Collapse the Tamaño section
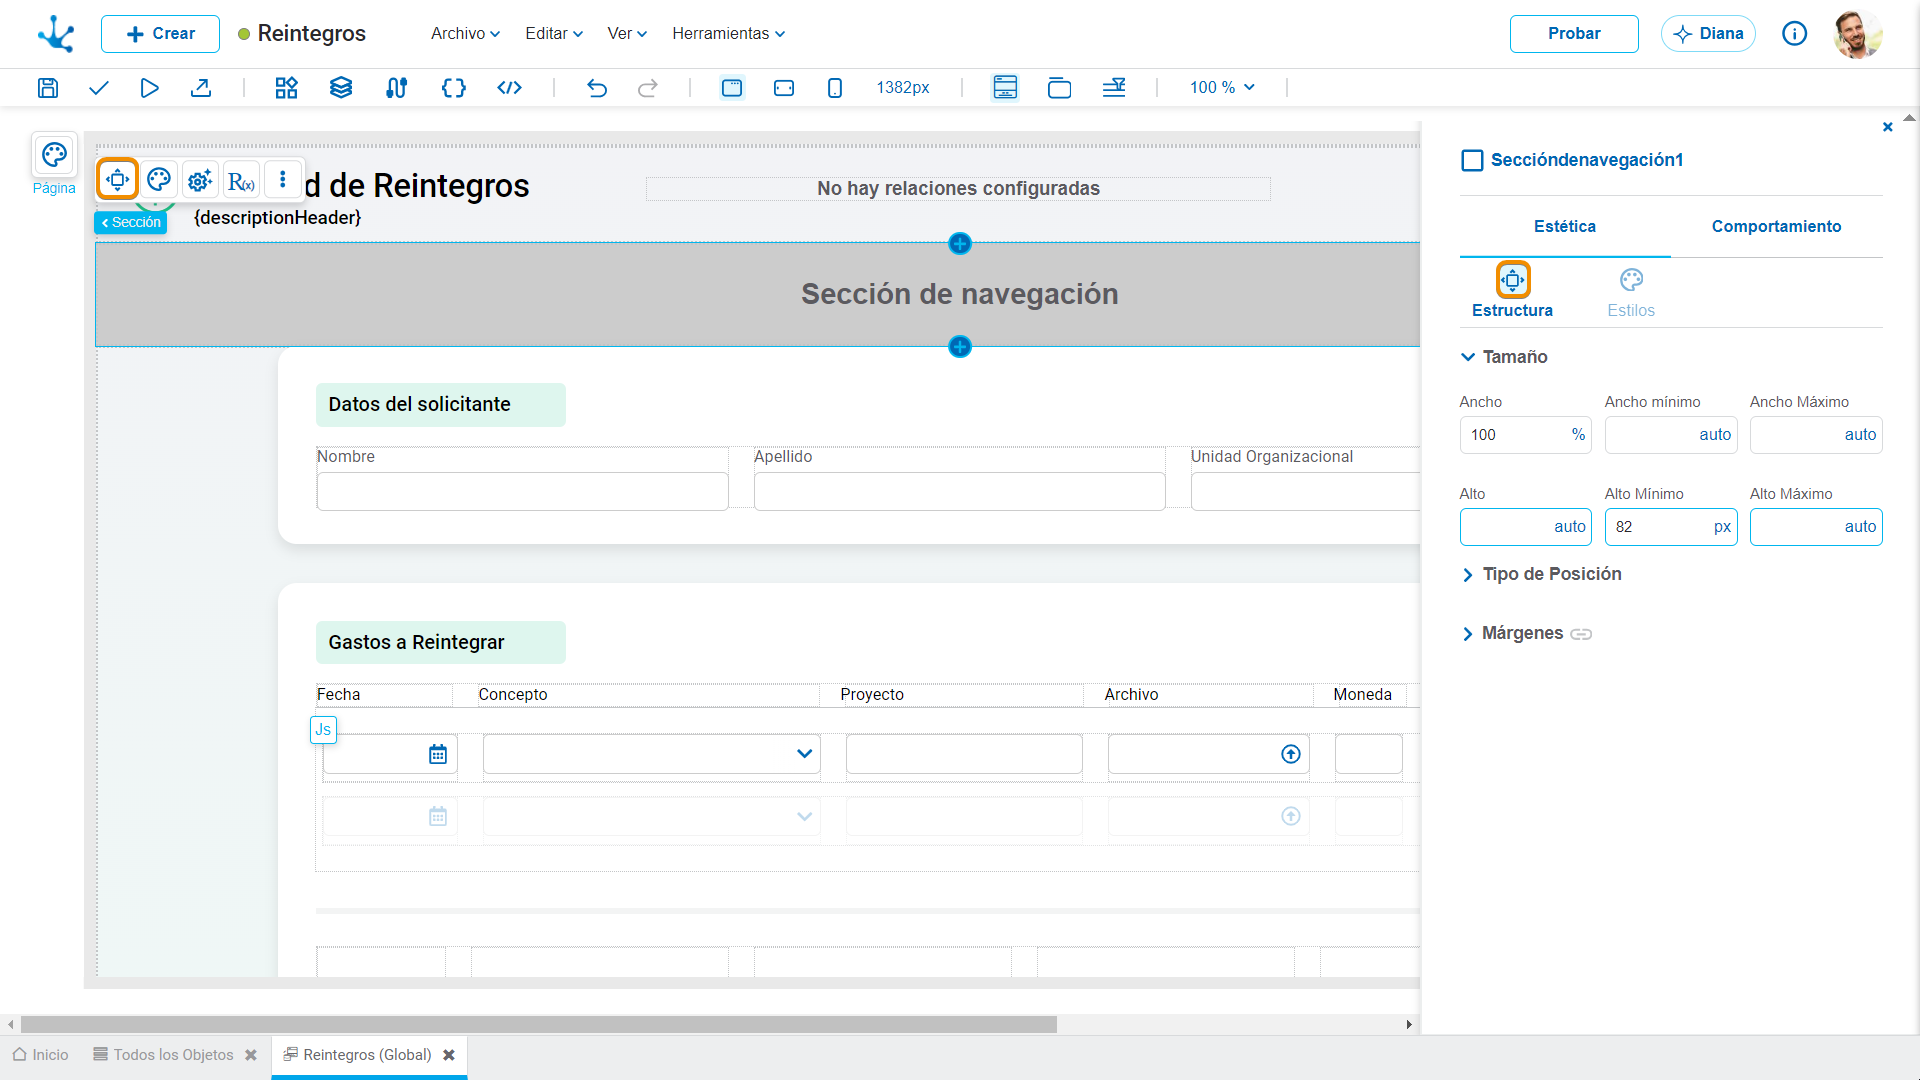The height and width of the screenshot is (1080, 1920). [x=1504, y=357]
